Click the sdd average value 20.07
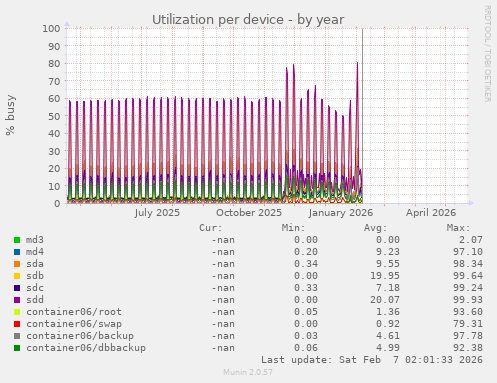This screenshot has height=383, width=497. pos(385,300)
